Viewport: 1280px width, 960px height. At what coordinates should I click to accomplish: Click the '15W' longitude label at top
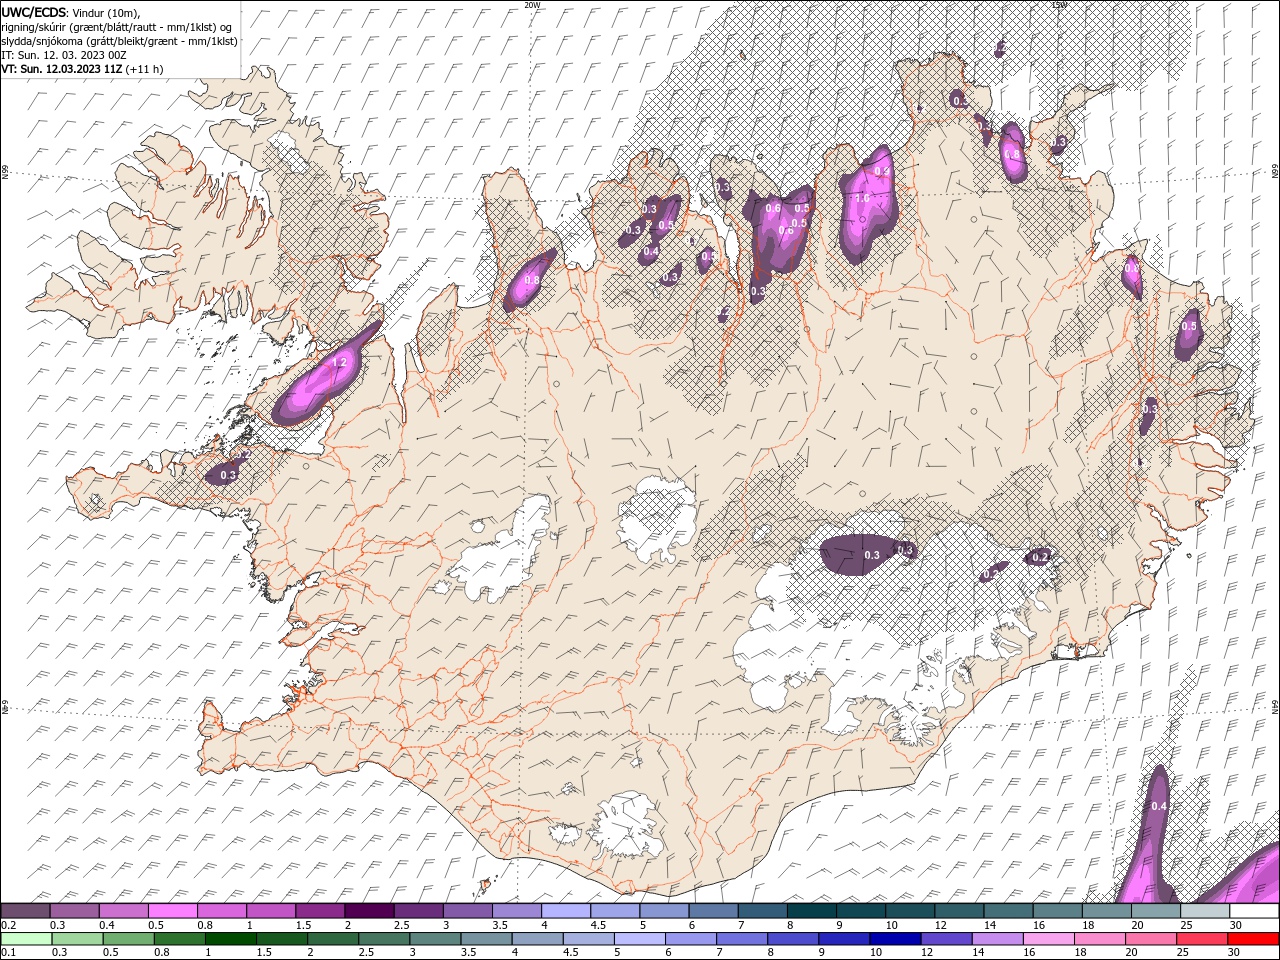pos(1059,5)
